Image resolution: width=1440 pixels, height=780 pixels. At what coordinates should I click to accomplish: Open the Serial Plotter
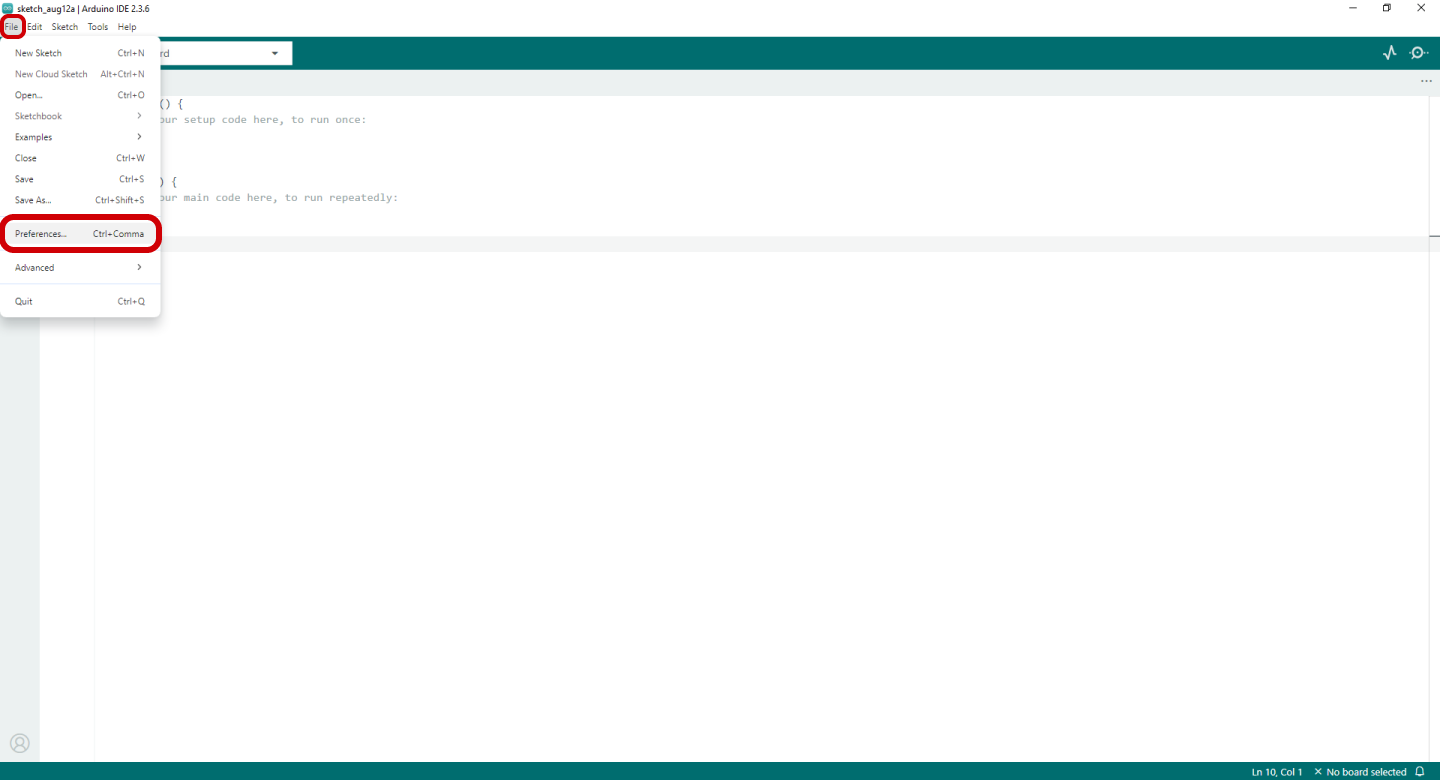[1389, 53]
